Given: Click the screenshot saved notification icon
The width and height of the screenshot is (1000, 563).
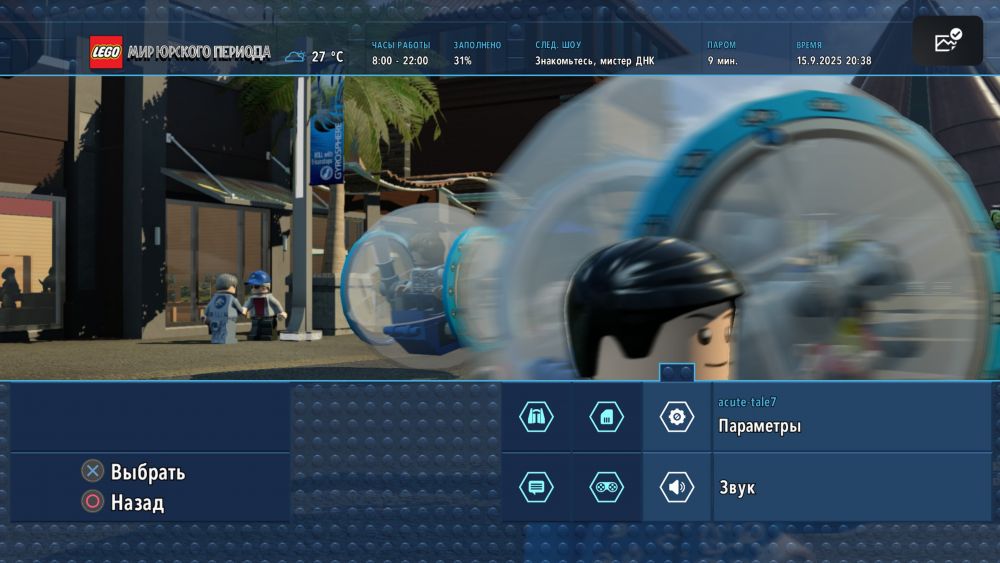Looking at the screenshot, I should click(948, 40).
